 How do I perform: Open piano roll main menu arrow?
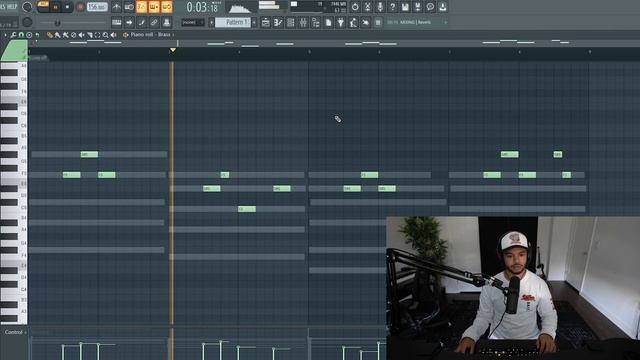(x=5, y=35)
